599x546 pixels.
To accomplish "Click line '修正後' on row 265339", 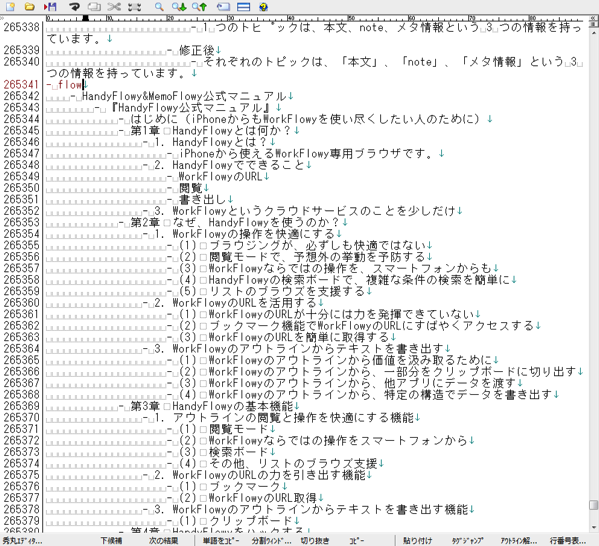I will [x=196, y=50].
